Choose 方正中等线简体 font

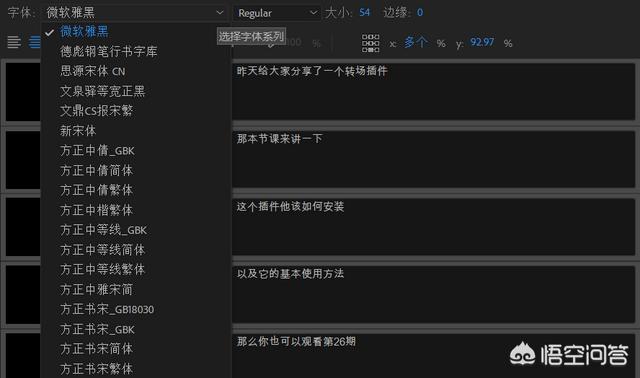[x=102, y=250]
